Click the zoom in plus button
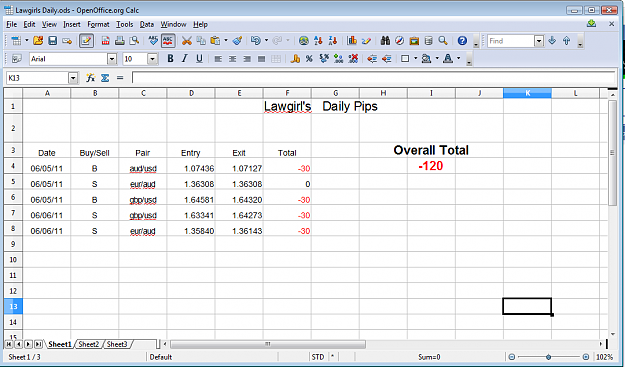 586,357
